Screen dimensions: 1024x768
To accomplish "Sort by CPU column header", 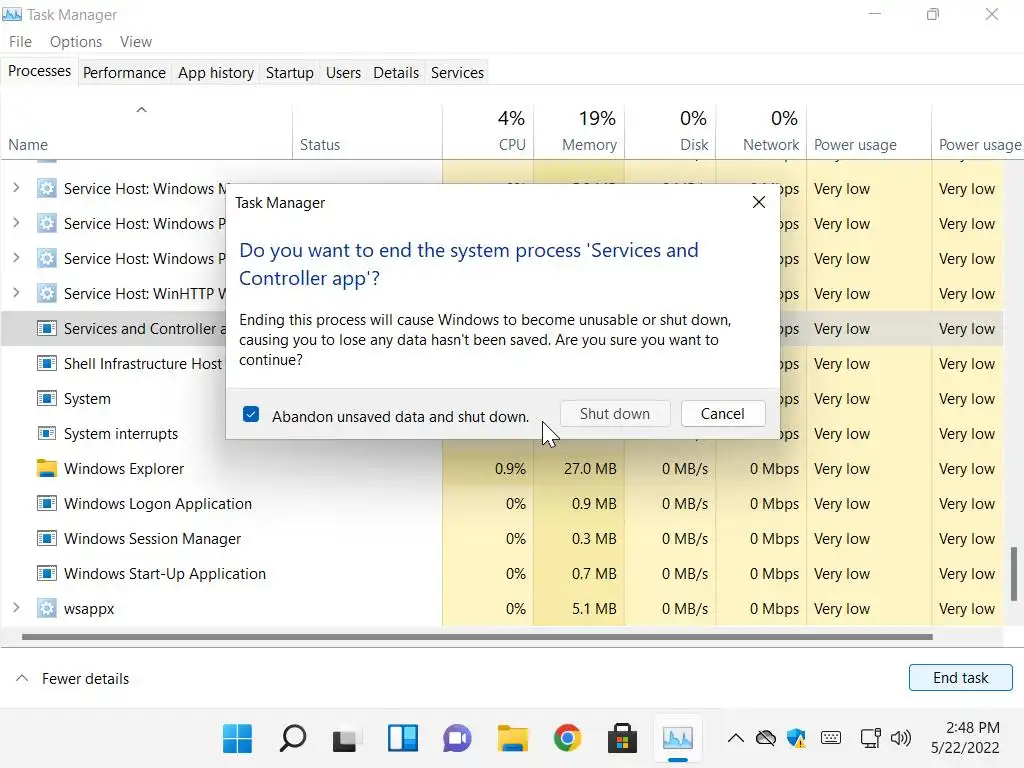I will [x=488, y=131].
